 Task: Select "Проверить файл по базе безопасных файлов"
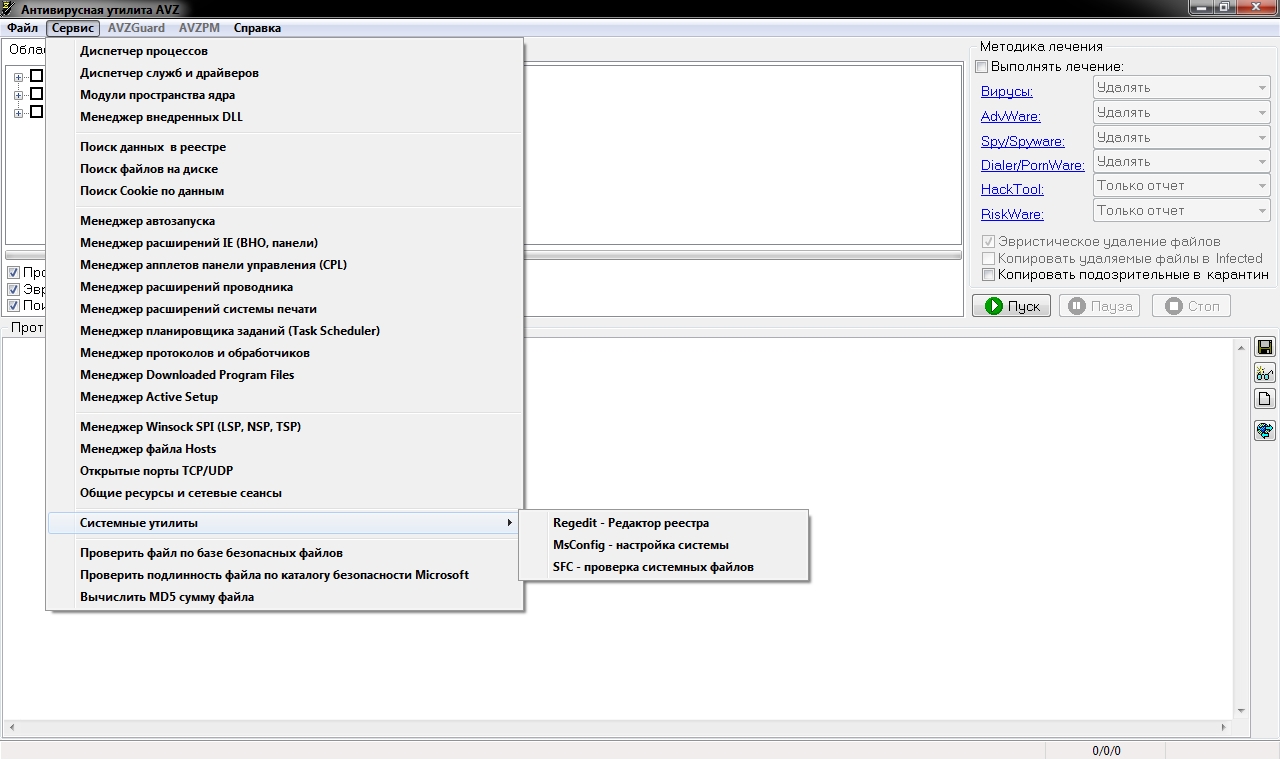[x=285, y=553]
